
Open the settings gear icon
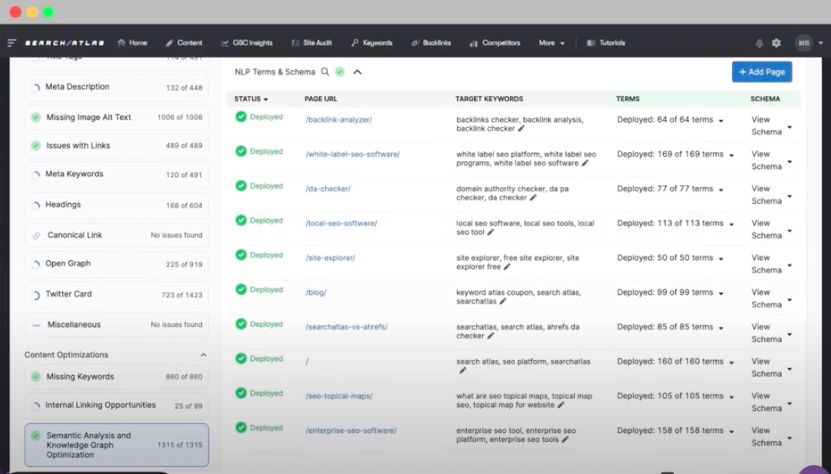[776, 43]
